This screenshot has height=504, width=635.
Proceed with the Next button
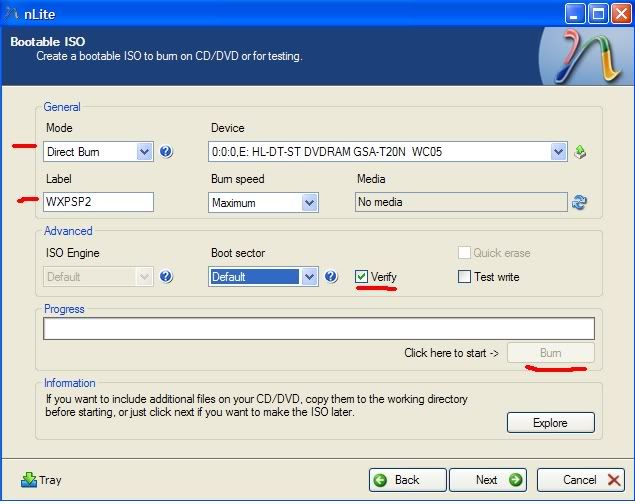(x=488, y=480)
